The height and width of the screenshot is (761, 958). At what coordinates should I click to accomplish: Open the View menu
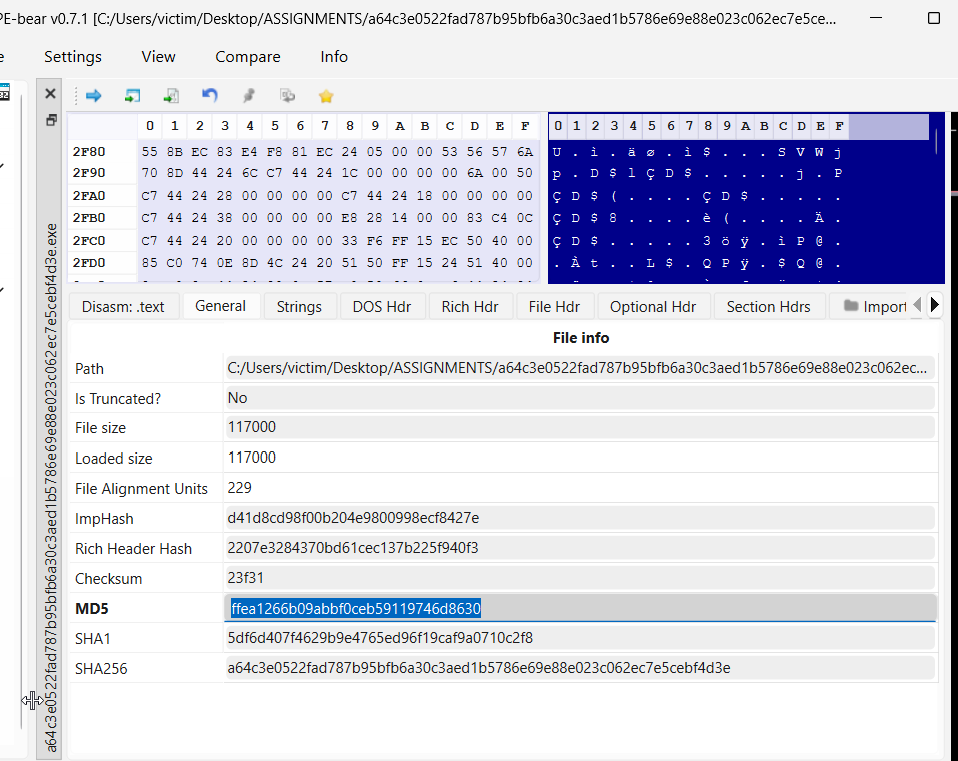coord(158,57)
